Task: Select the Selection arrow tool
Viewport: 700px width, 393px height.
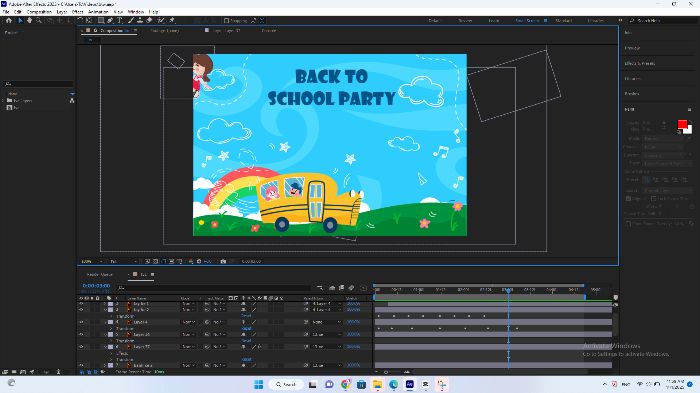Action: [20, 21]
